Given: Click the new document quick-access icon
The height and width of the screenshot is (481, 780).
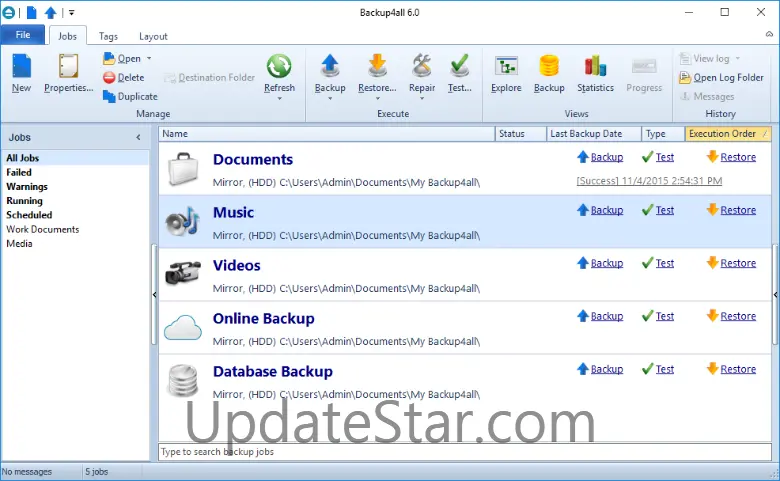Looking at the screenshot, I should tap(31, 12).
